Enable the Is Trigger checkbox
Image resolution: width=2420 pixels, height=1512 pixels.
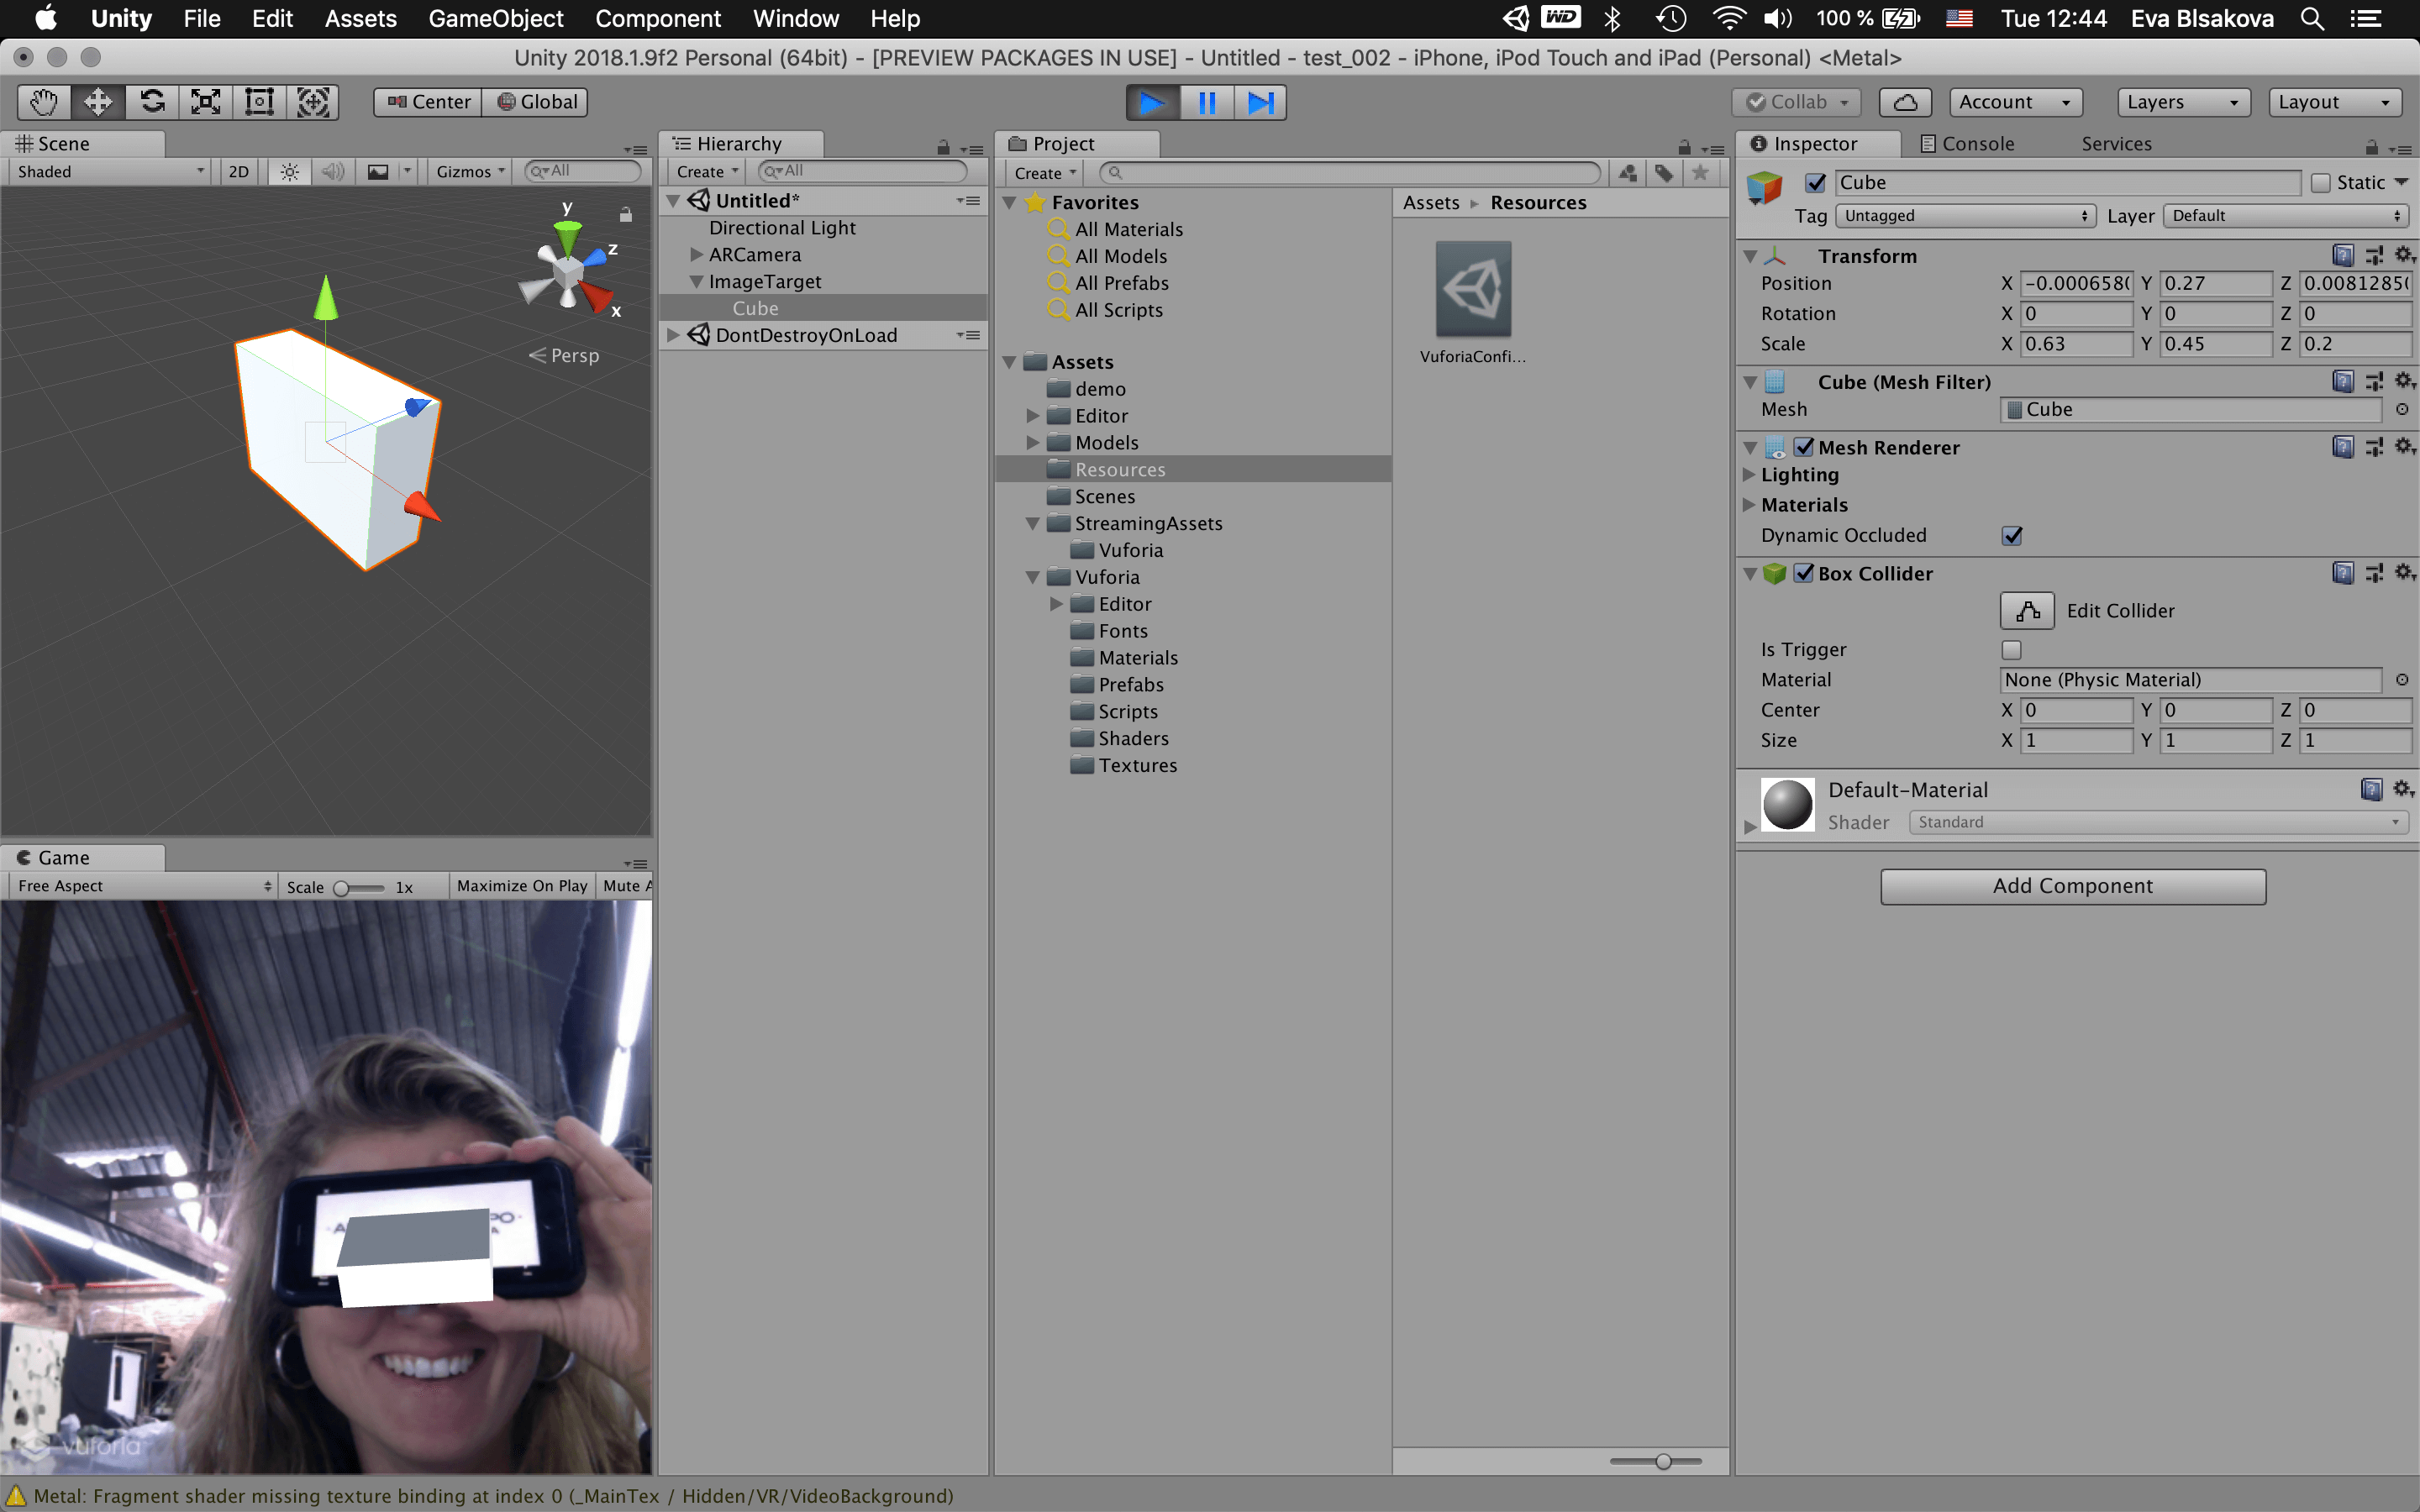[x=2011, y=650]
